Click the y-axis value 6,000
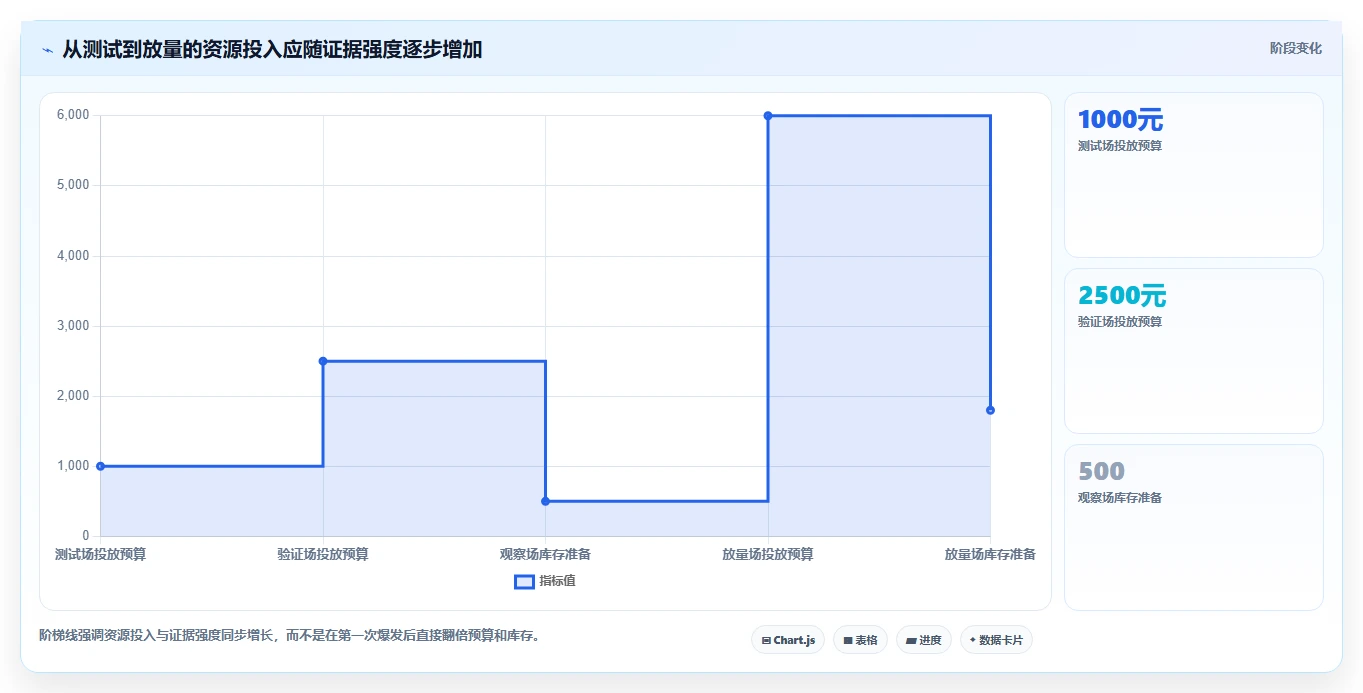The height and width of the screenshot is (693, 1363). tap(73, 115)
